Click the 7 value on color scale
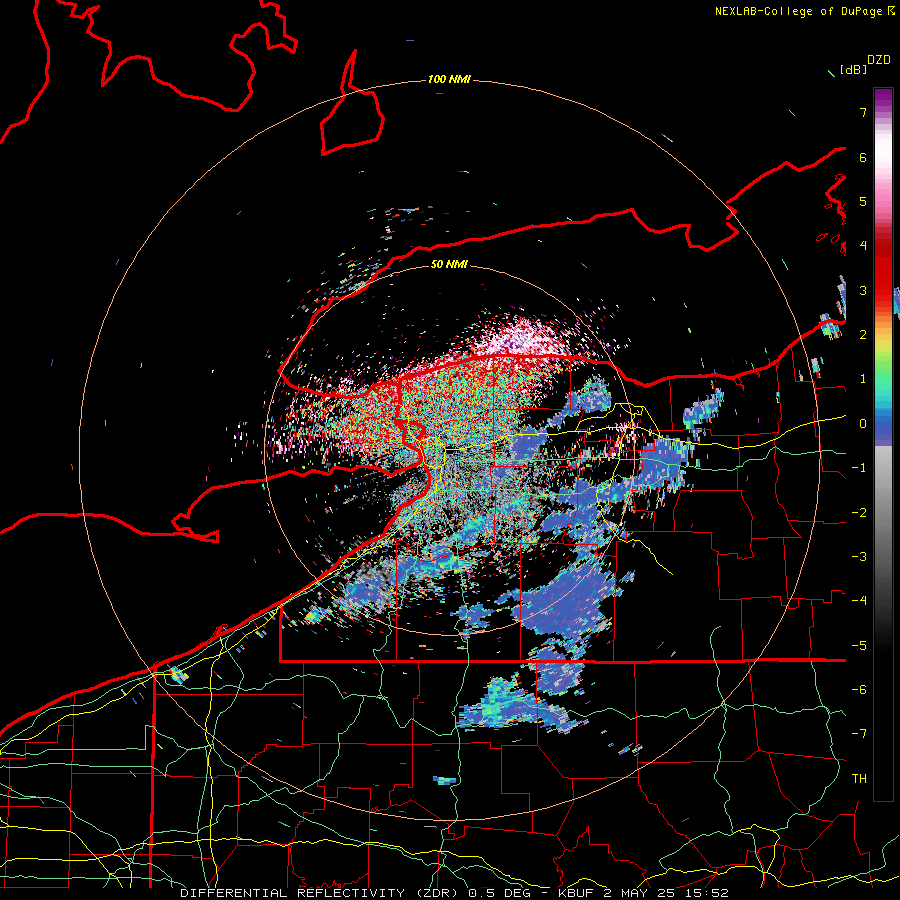The width and height of the screenshot is (900, 900). pyautogui.click(x=863, y=112)
